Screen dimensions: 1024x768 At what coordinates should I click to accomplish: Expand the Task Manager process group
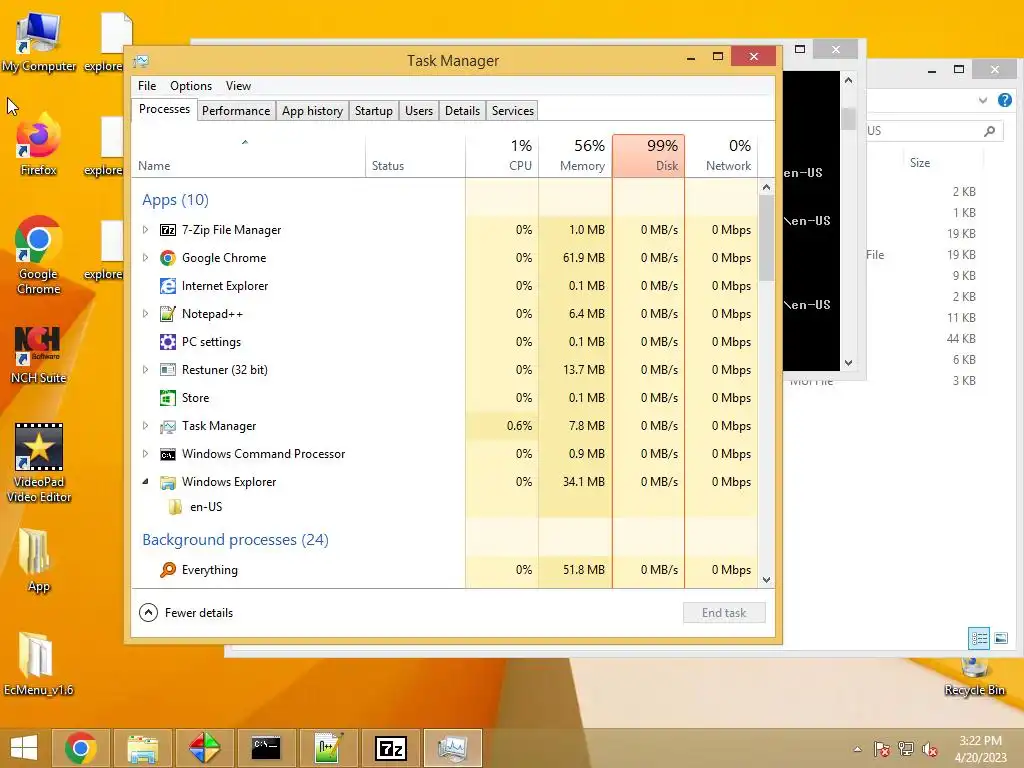point(145,426)
